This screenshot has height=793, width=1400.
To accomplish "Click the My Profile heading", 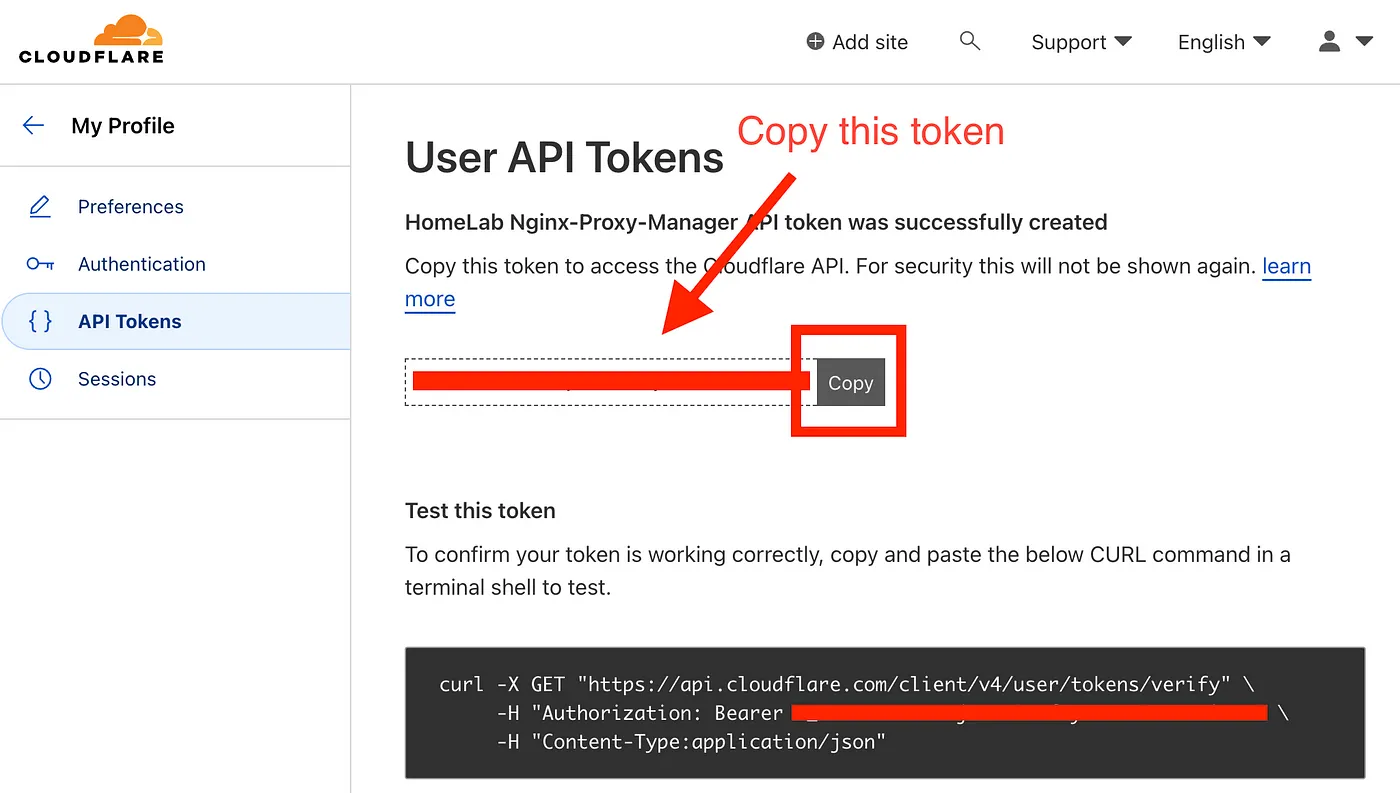I will [x=123, y=126].
